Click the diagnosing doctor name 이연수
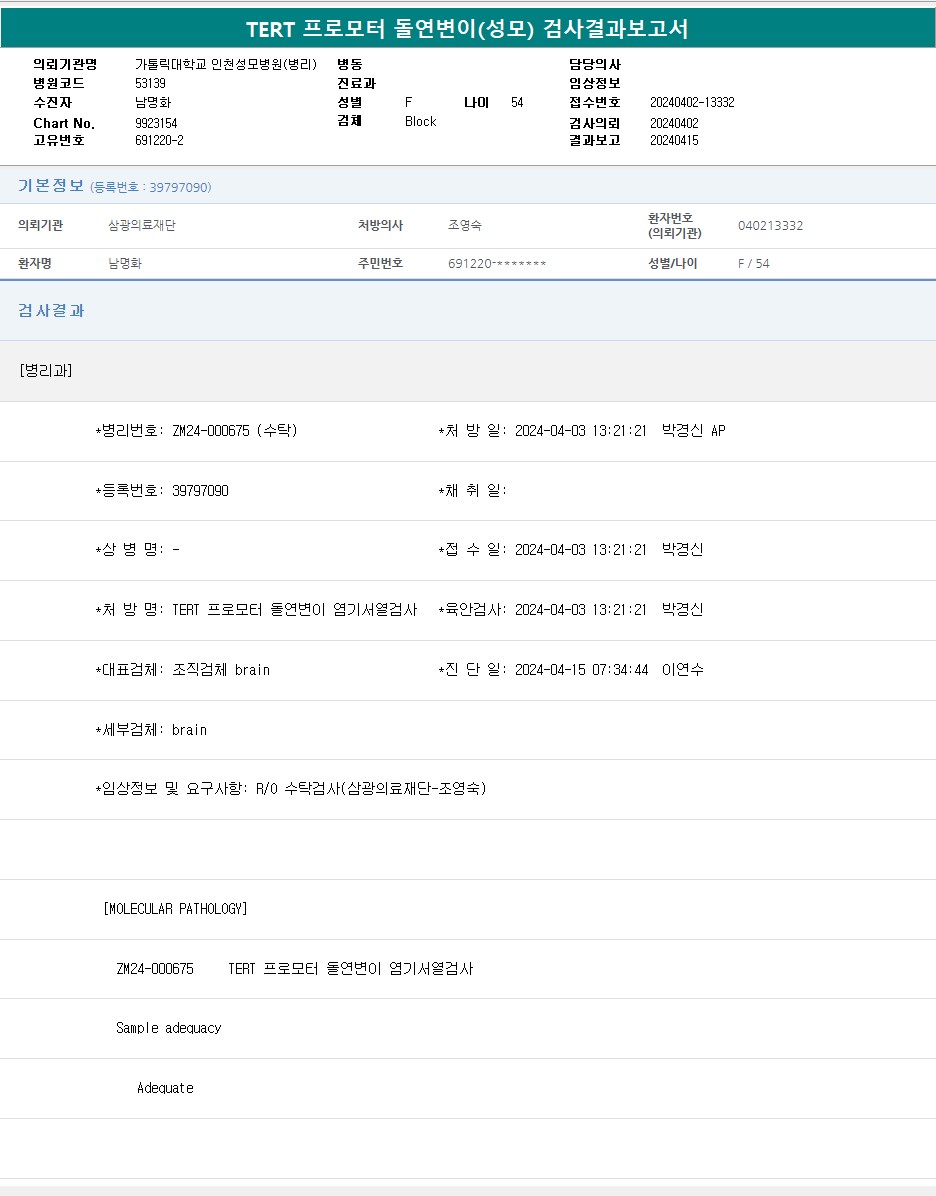The width and height of the screenshot is (936, 1196). pos(683,670)
